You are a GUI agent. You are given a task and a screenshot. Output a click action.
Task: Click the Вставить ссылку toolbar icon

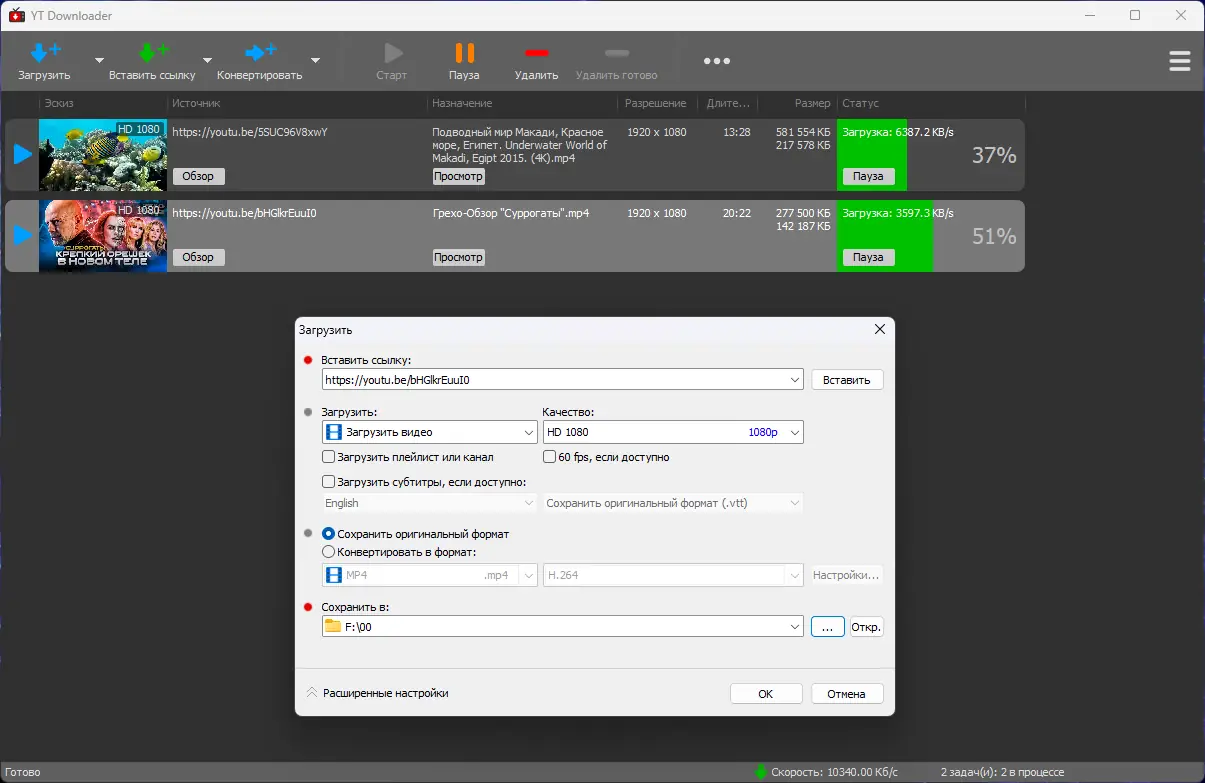tap(152, 53)
